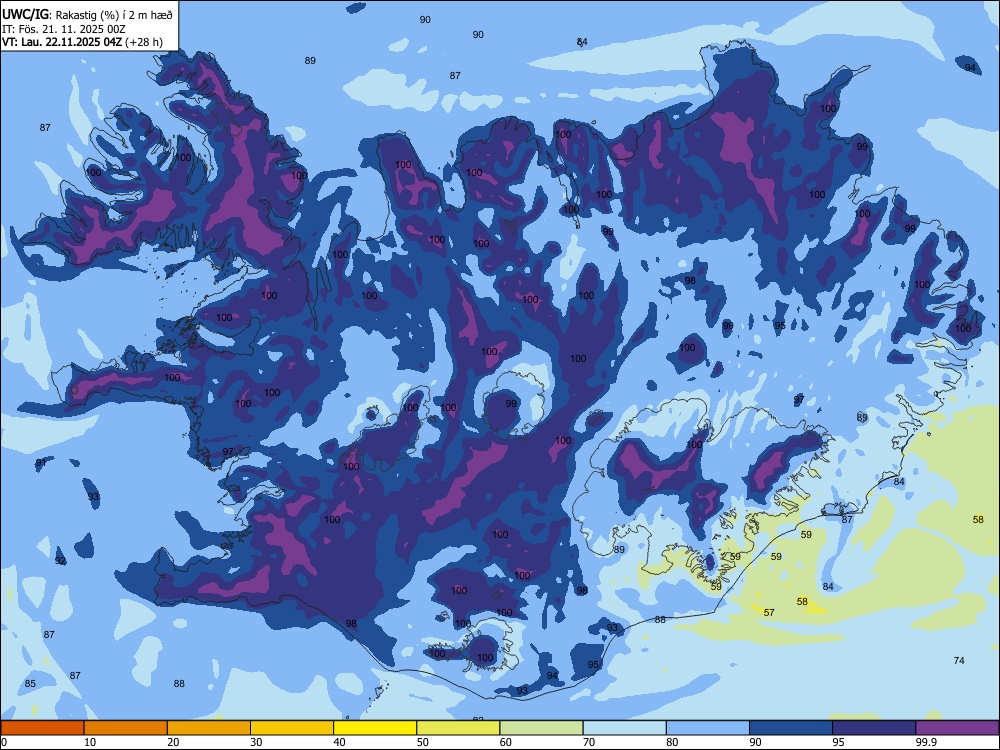The height and width of the screenshot is (750, 1000).
Task: Click the 80–90 light blue legend swatch
Action: tap(708, 728)
